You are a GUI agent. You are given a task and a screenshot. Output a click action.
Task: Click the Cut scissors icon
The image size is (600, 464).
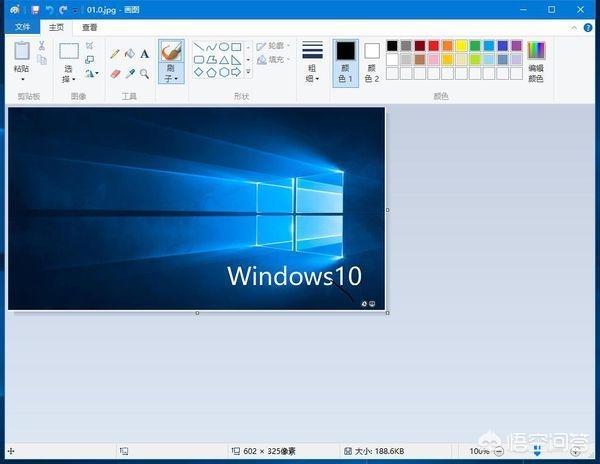click(x=41, y=46)
